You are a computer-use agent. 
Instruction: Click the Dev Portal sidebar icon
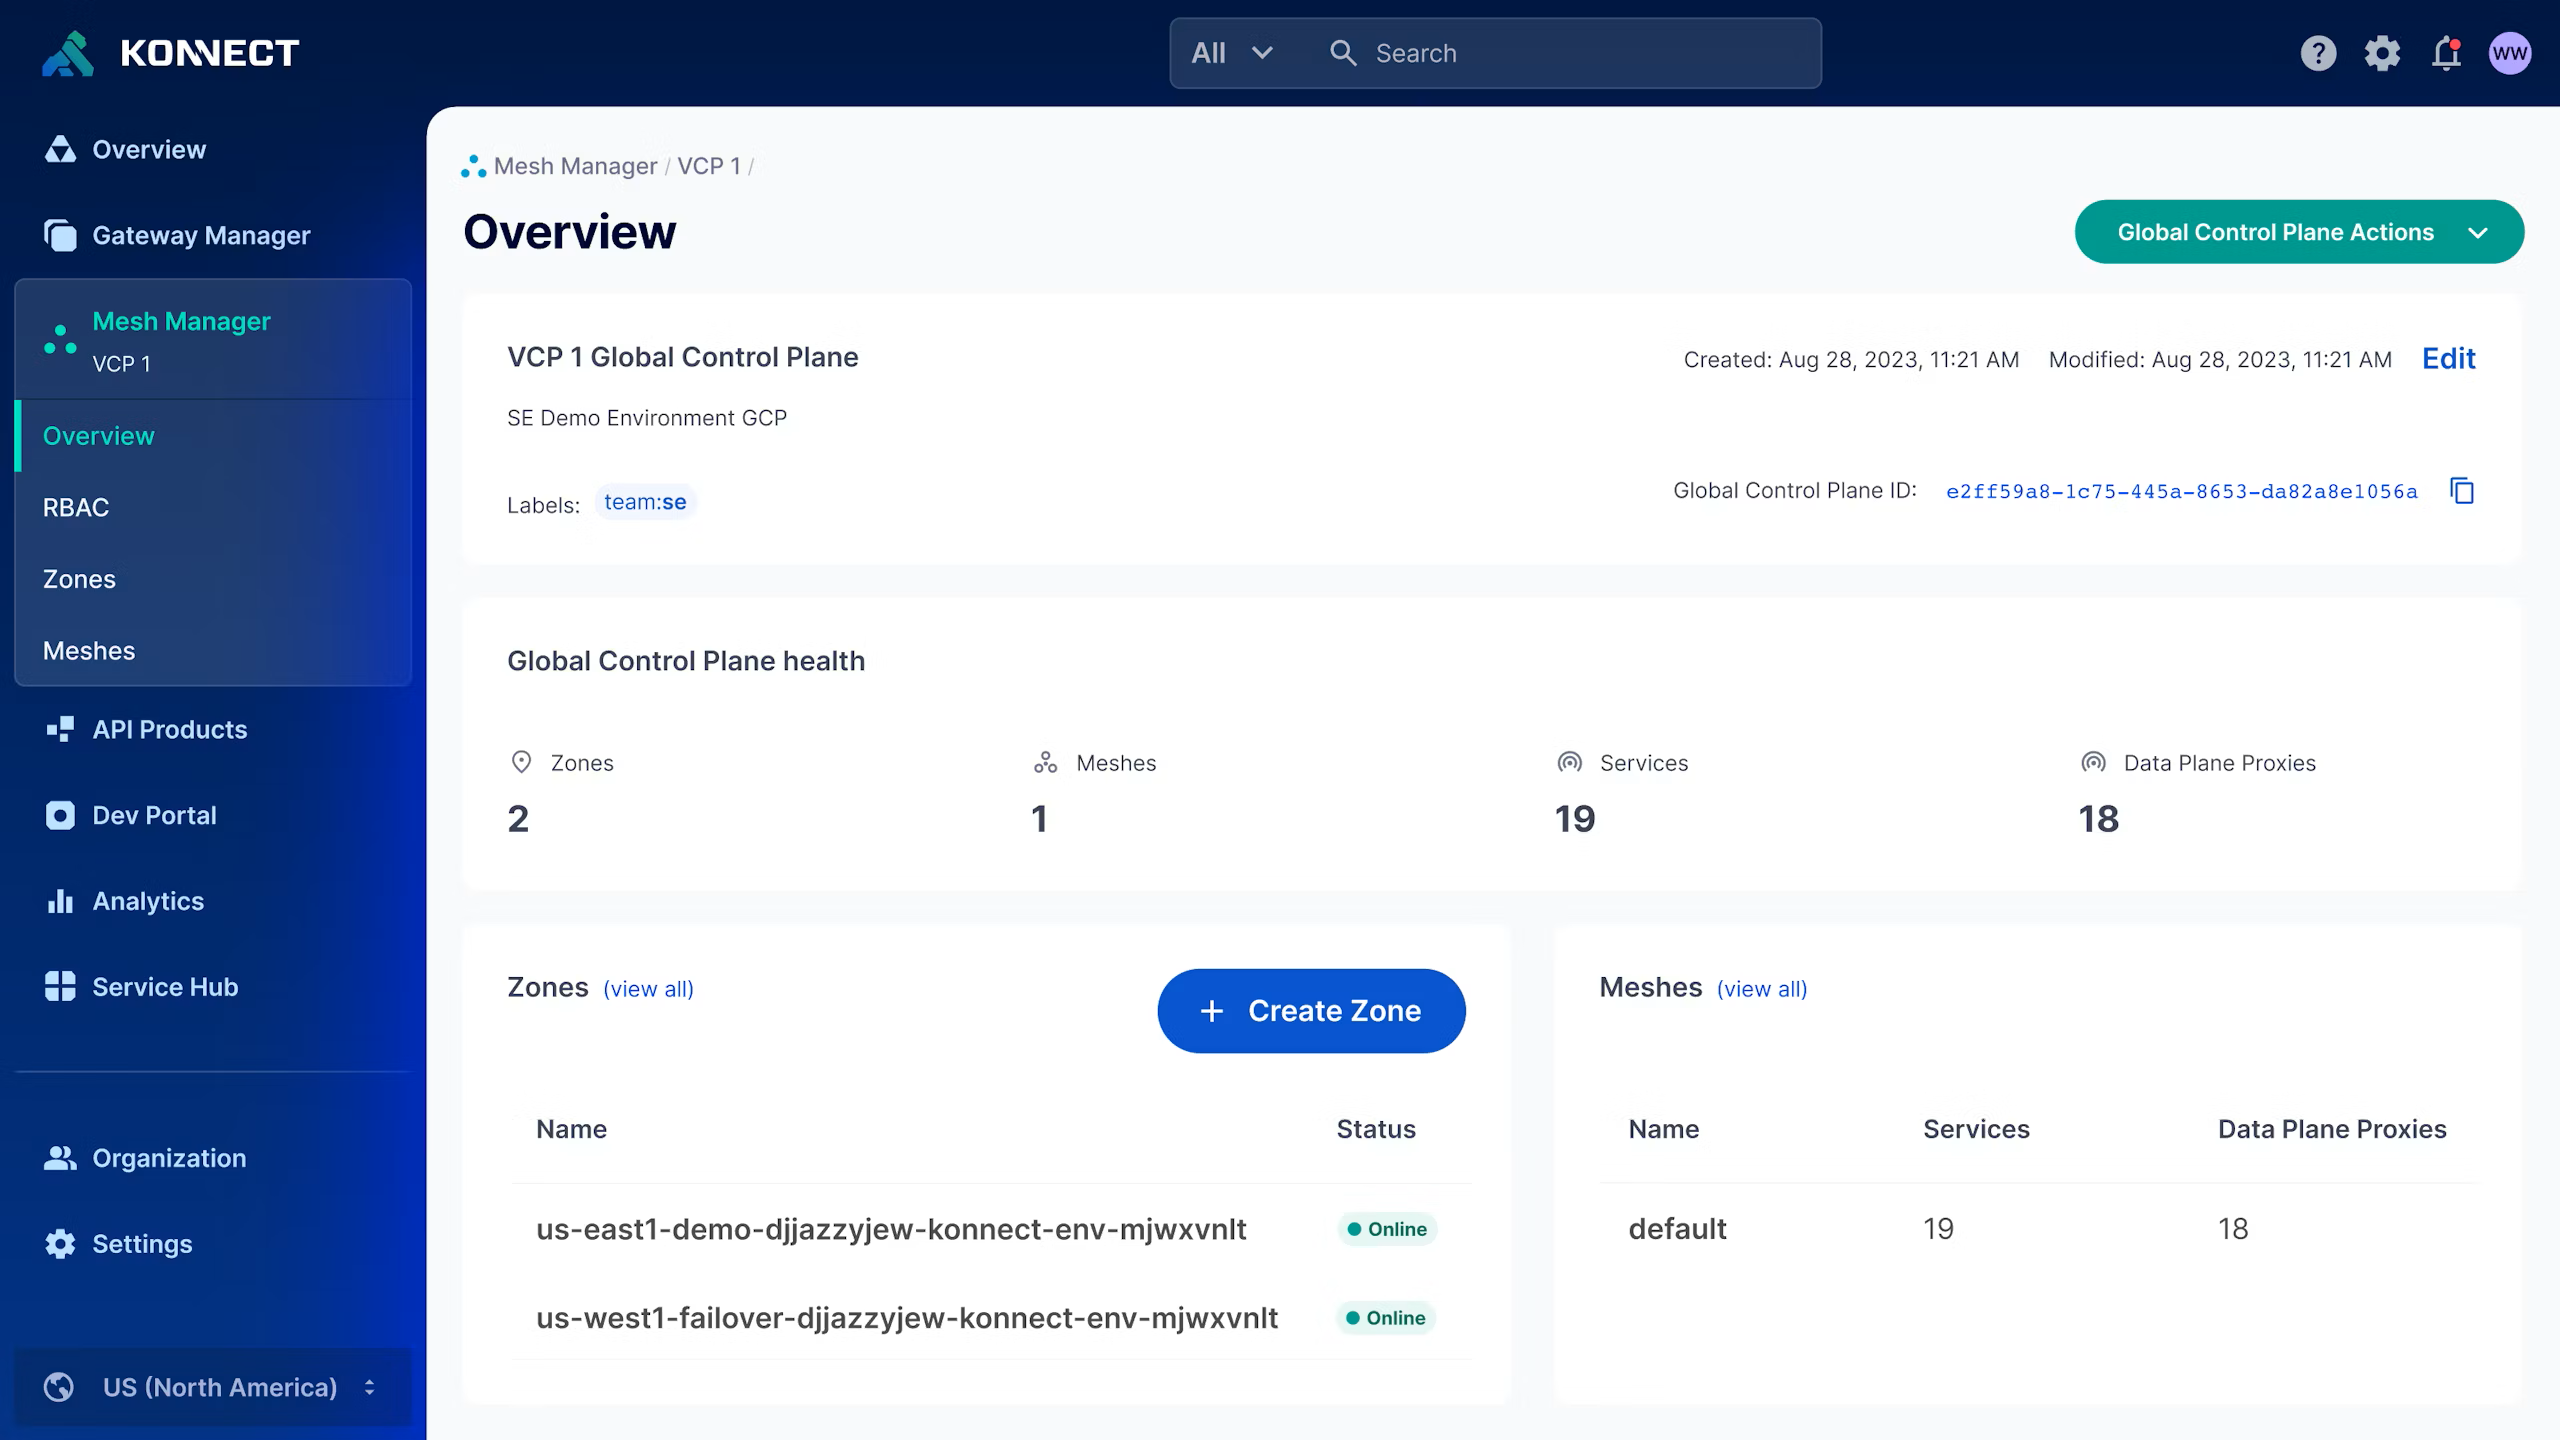60,815
